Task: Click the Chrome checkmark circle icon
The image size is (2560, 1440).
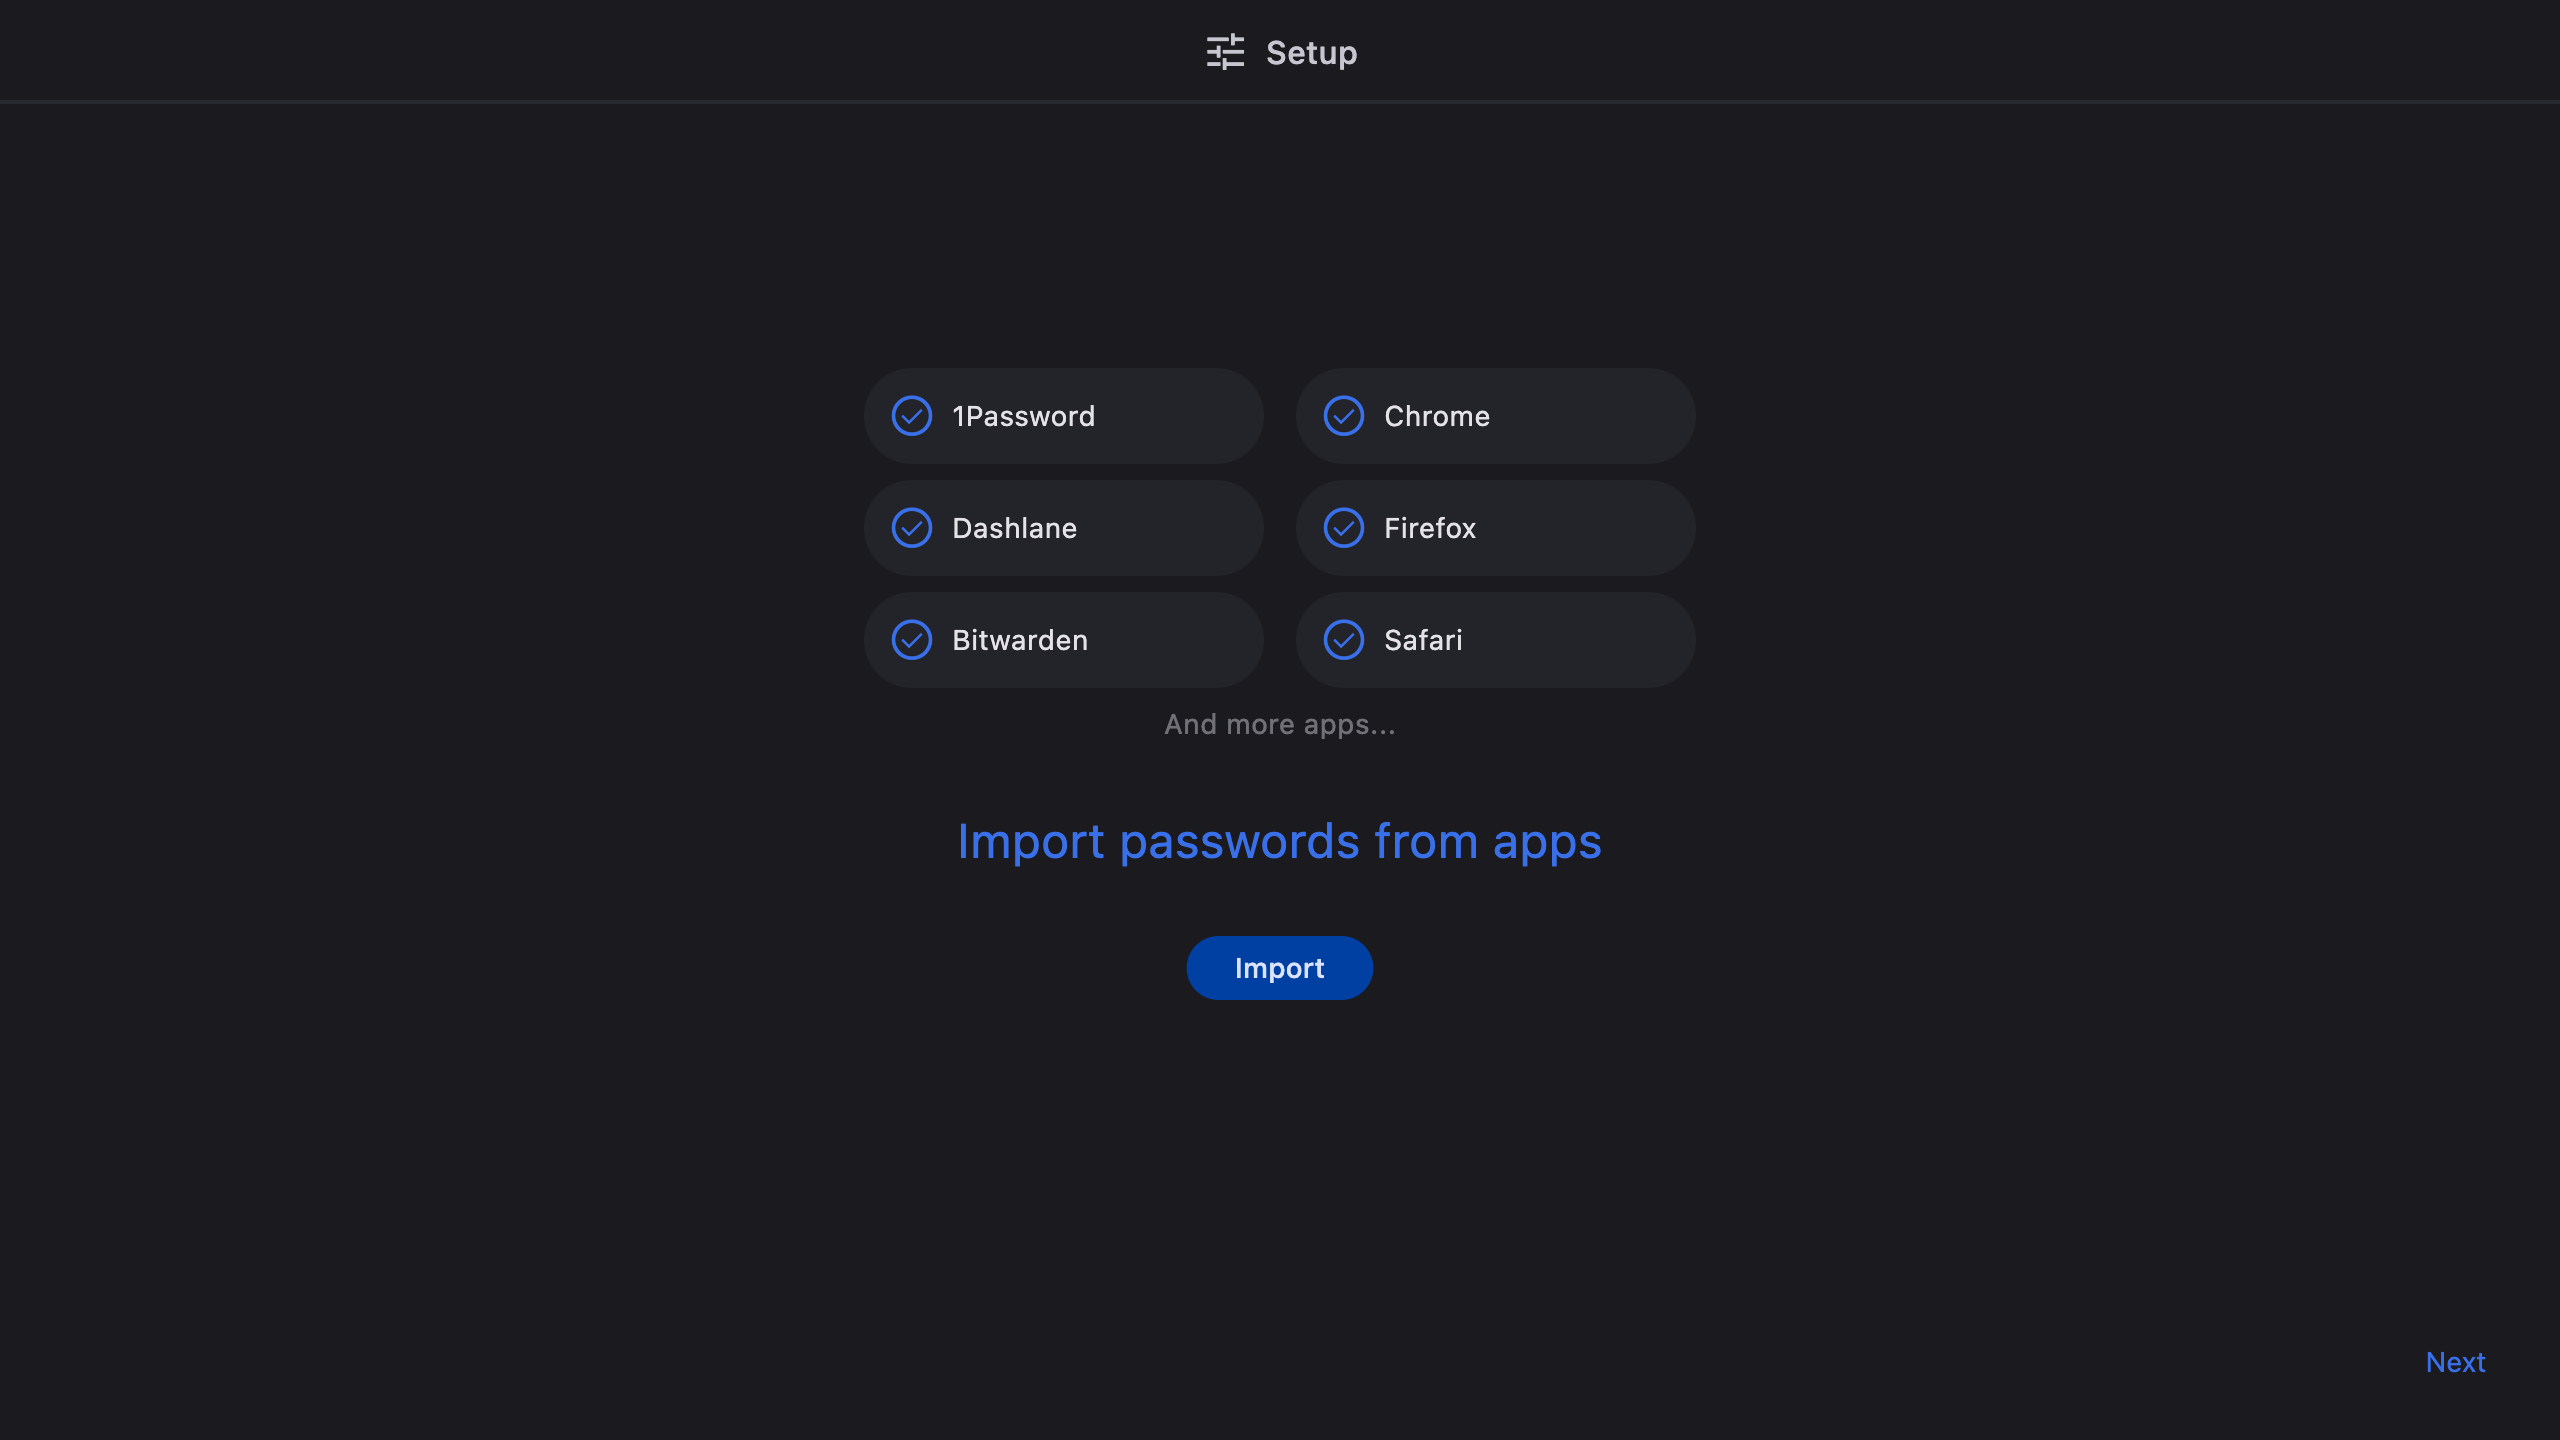Action: tap(1344, 416)
